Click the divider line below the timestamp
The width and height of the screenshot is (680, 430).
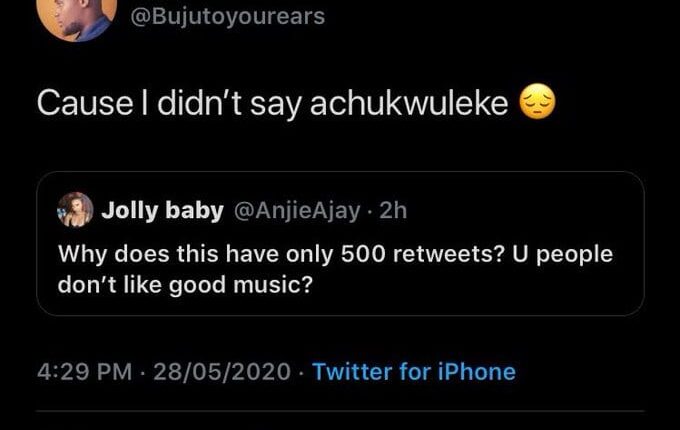tap(340, 412)
